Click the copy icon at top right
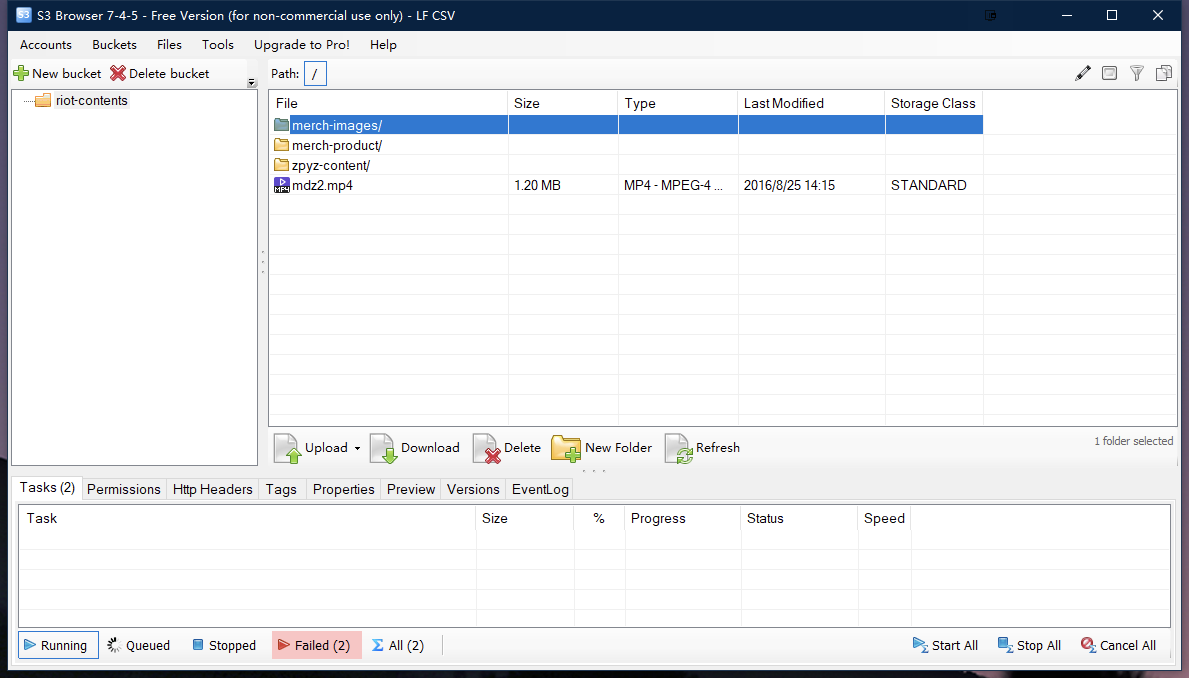 click(1164, 73)
